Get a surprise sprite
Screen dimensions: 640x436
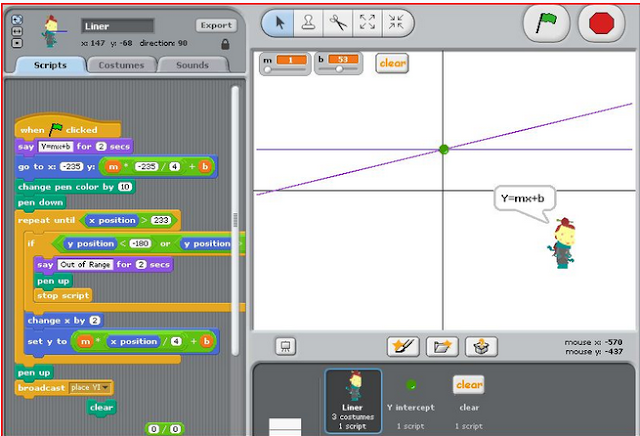coord(481,347)
